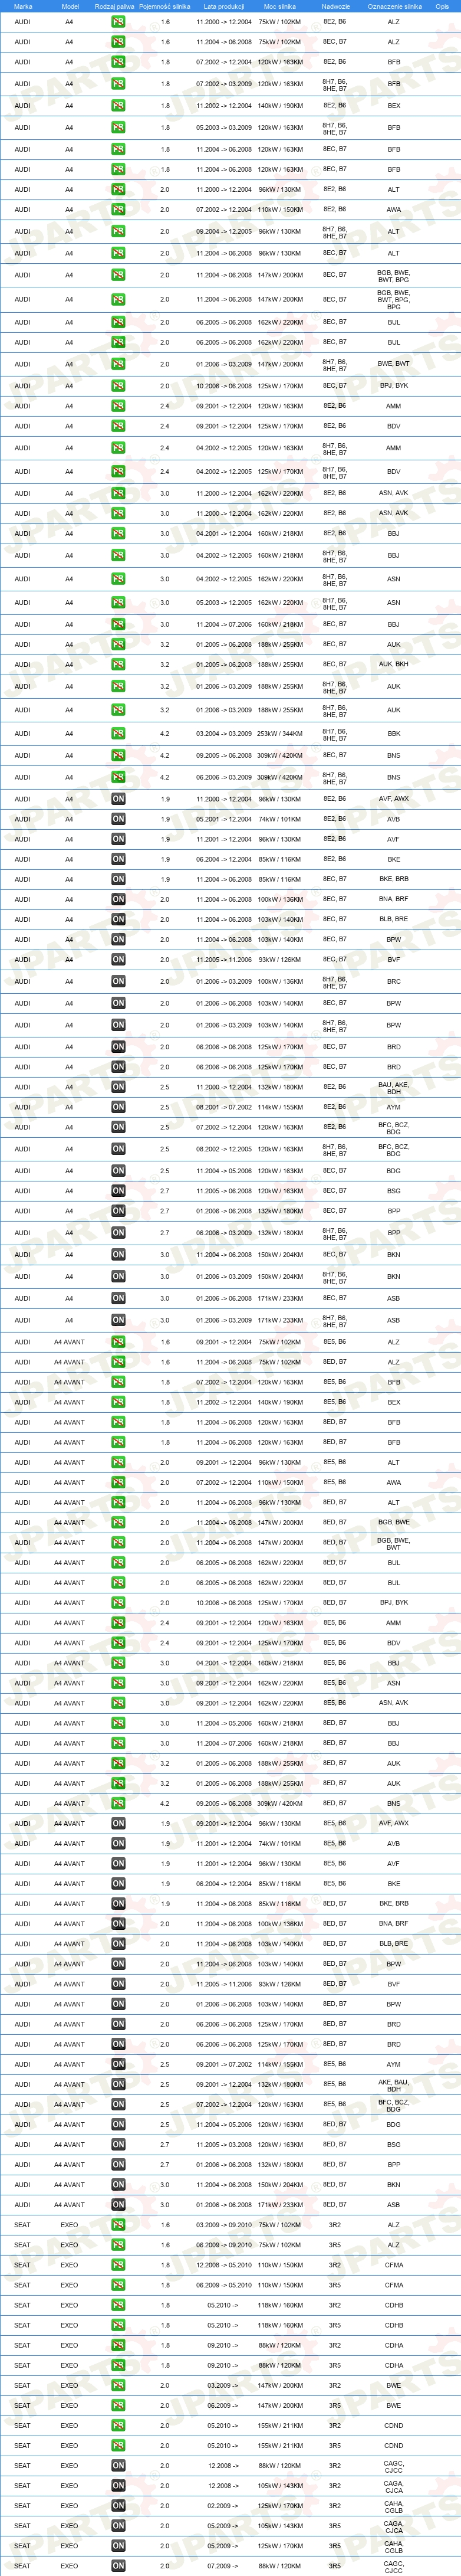Select the AUK, BKH engine code cell
461x2576 pixels.
point(394,664)
